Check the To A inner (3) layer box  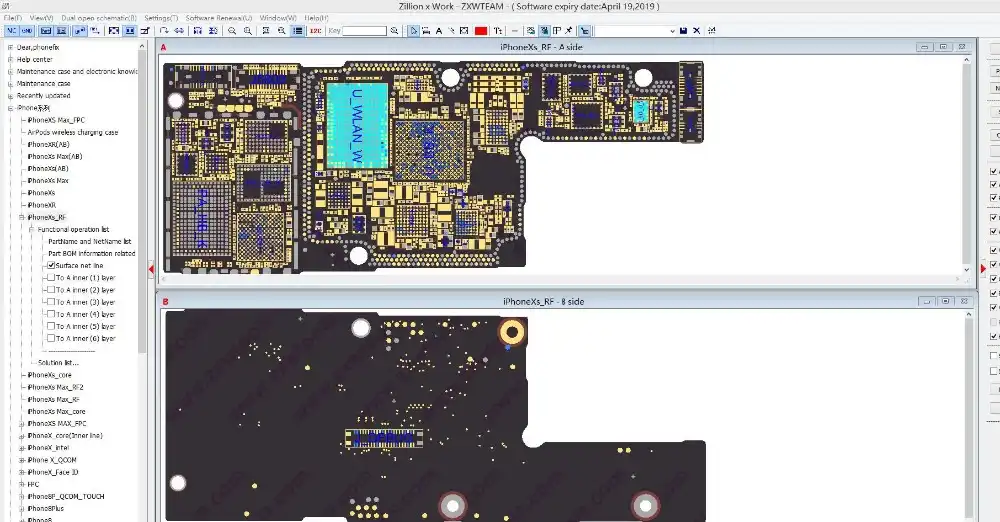coord(51,302)
